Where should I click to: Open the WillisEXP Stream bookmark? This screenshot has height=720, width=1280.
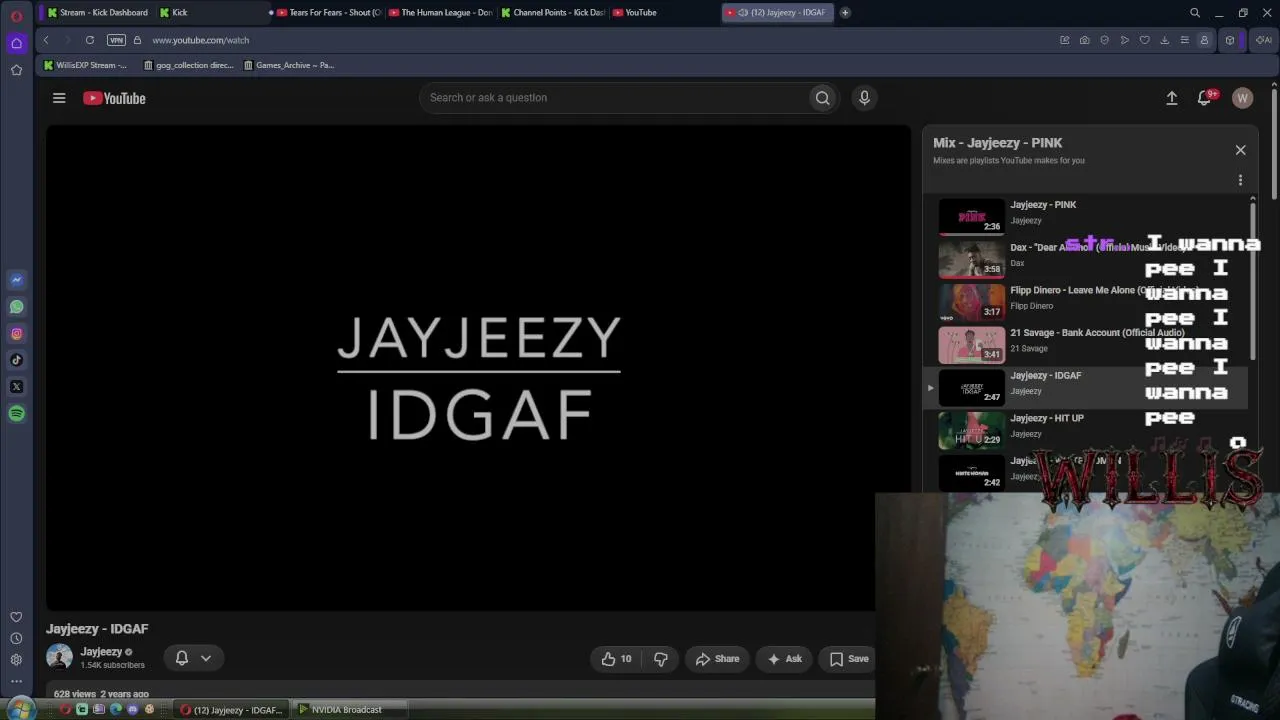pos(85,65)
